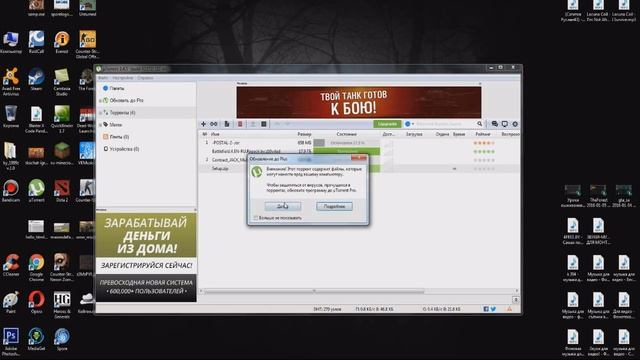Open the Dota 2 desktop shortcut
This screenshot has height=360, width=640.
(62, 191)
